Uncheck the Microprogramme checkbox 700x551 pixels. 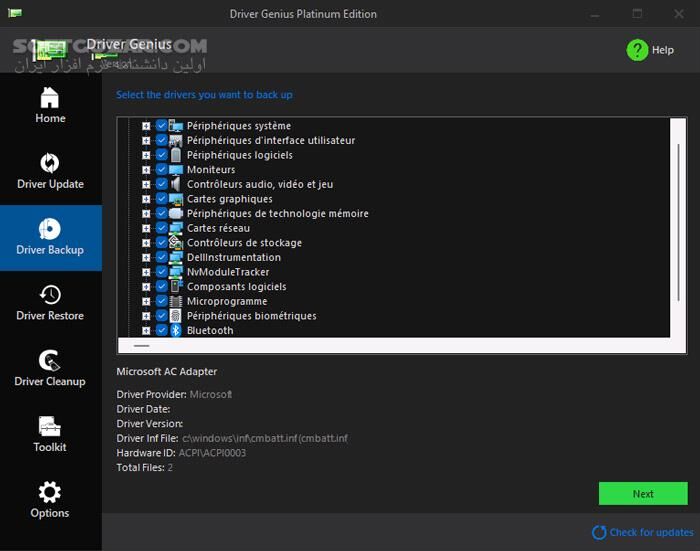pos(161,301)
